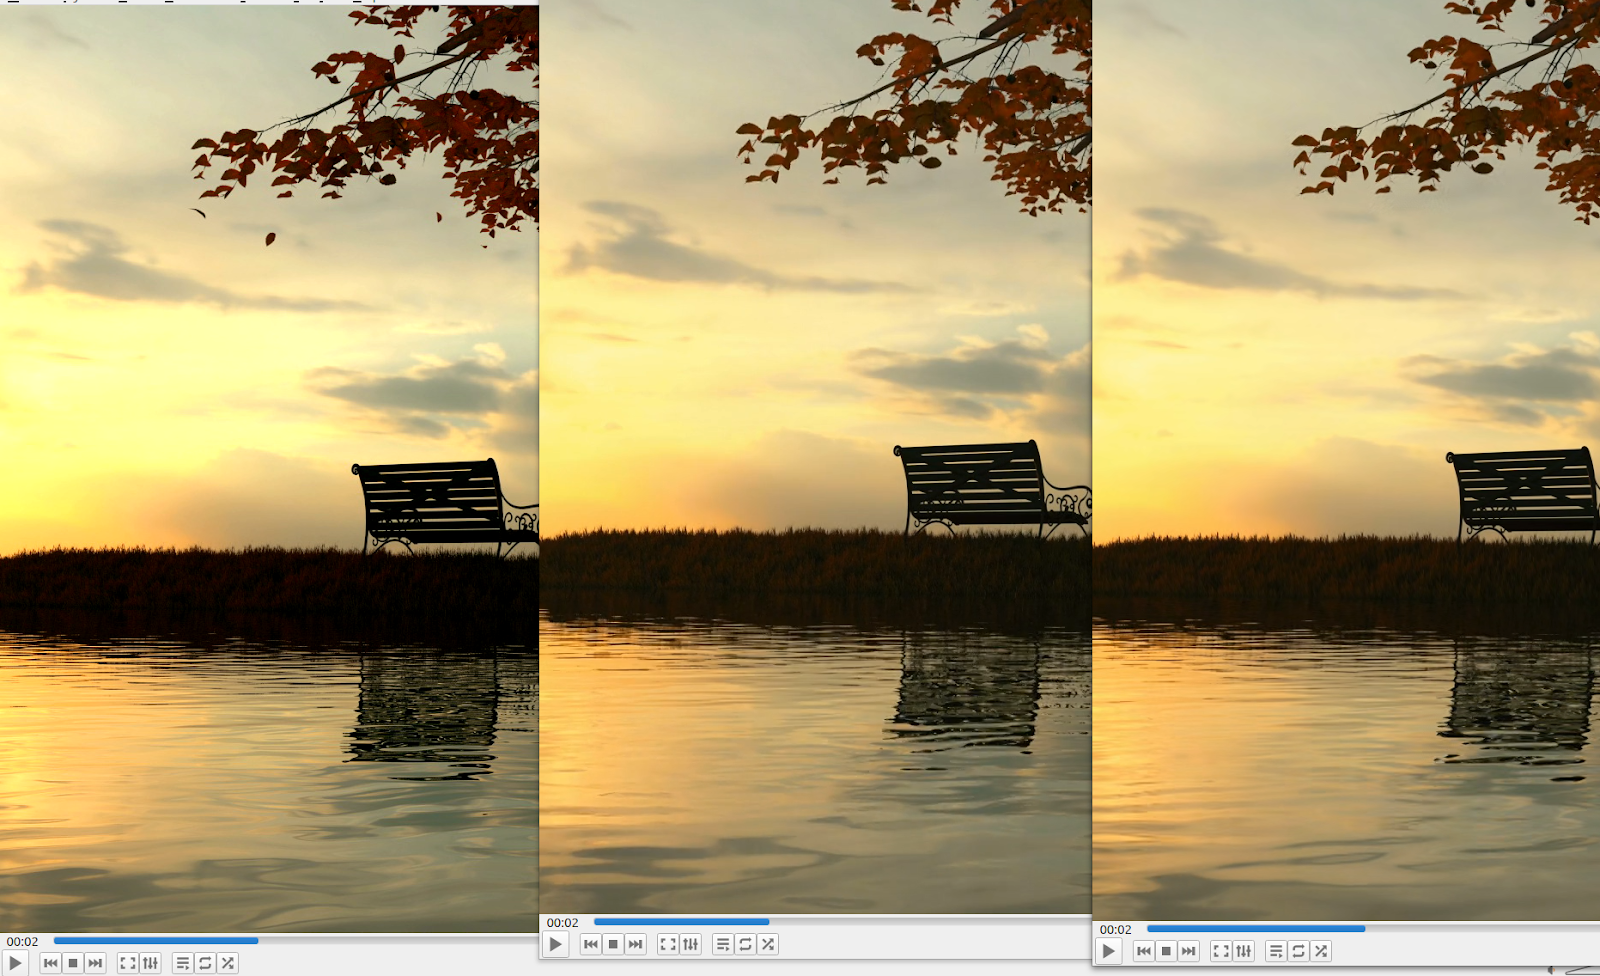
Task: Stop playback in the middle VLC window
Action: [613, 944]
